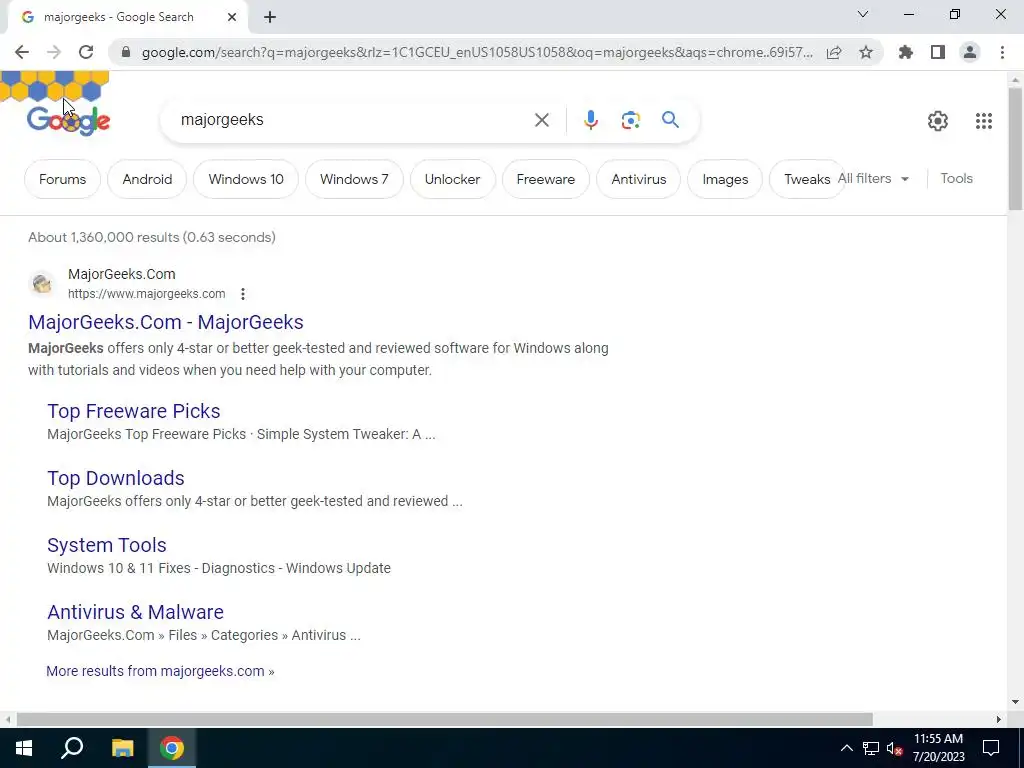
Task: Expand the All filters dropdown
Action: point(874,178)
